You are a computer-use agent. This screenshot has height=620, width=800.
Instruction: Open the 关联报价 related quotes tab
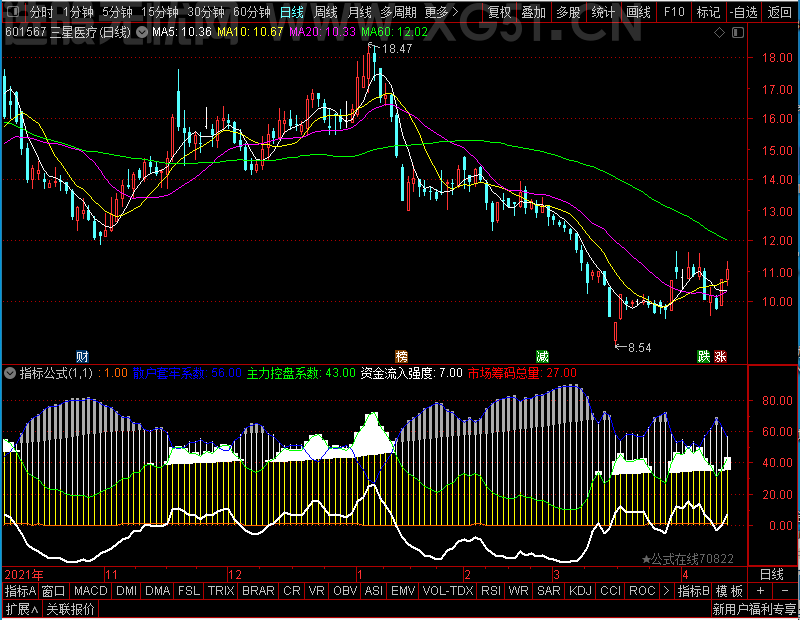[x=70, y=609]
